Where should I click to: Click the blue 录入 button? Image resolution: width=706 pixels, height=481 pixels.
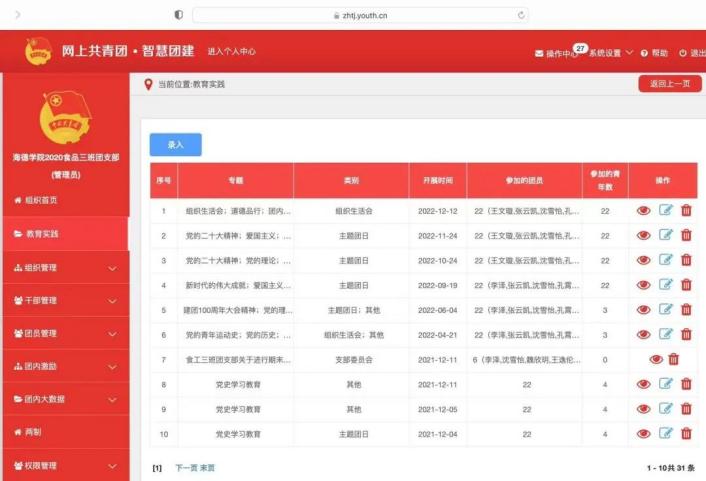(176, 145)
